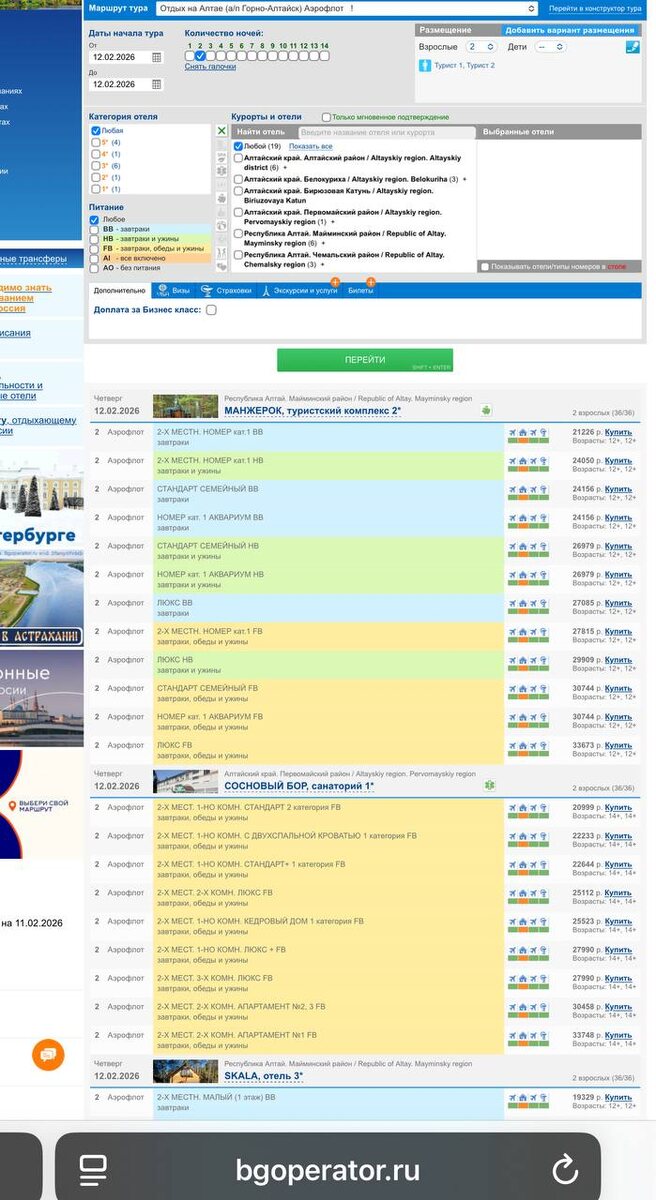Click plane icon in 19329 р. SKALA row
Screen dimensions: 656x1200
pos(512,1097)
